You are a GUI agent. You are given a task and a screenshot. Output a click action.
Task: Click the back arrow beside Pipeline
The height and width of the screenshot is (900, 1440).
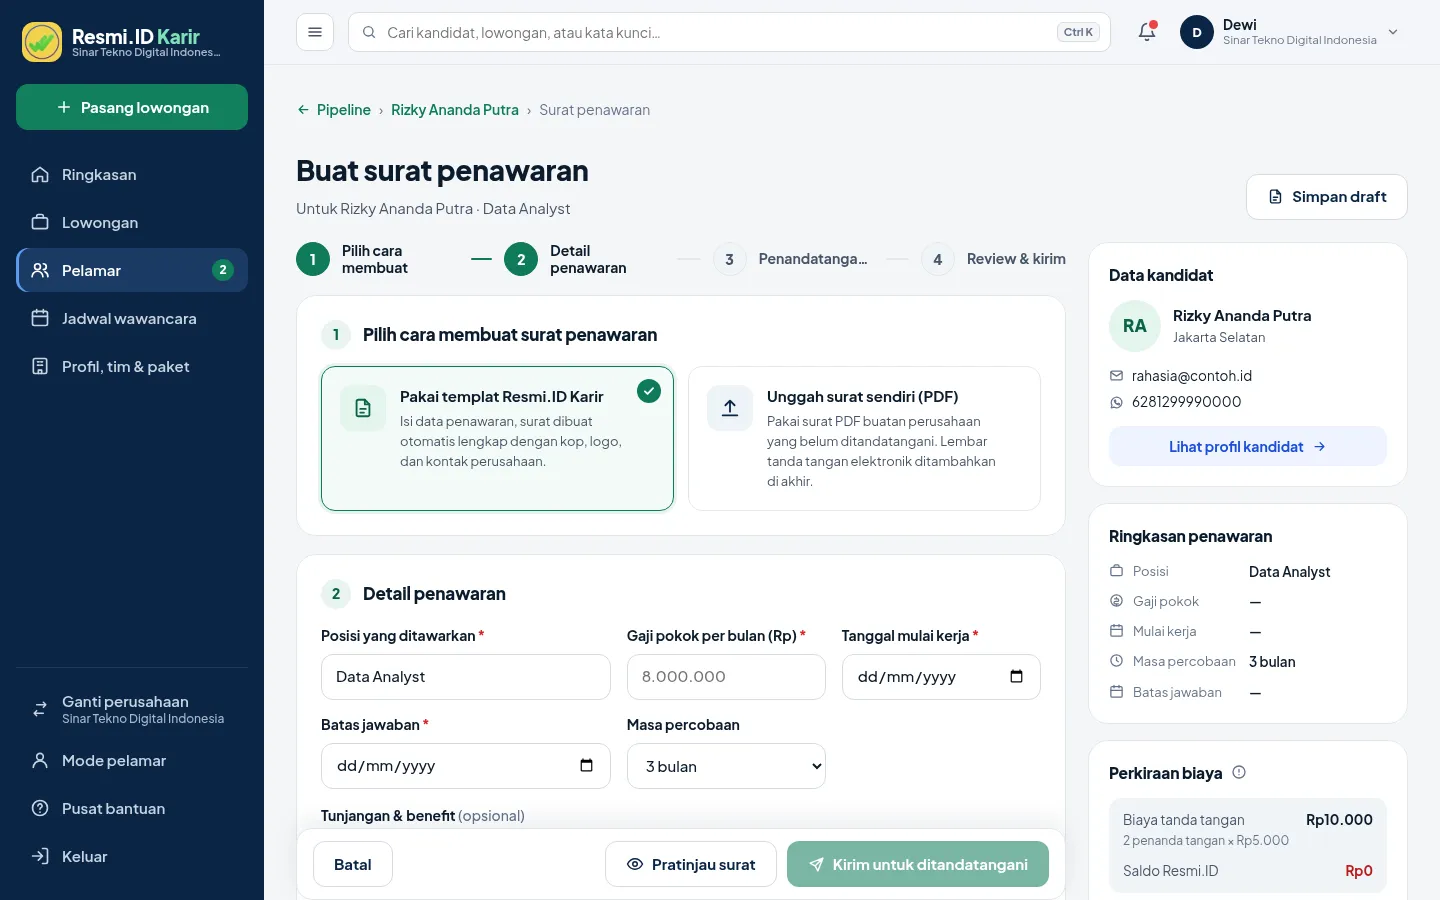[303, 110]
